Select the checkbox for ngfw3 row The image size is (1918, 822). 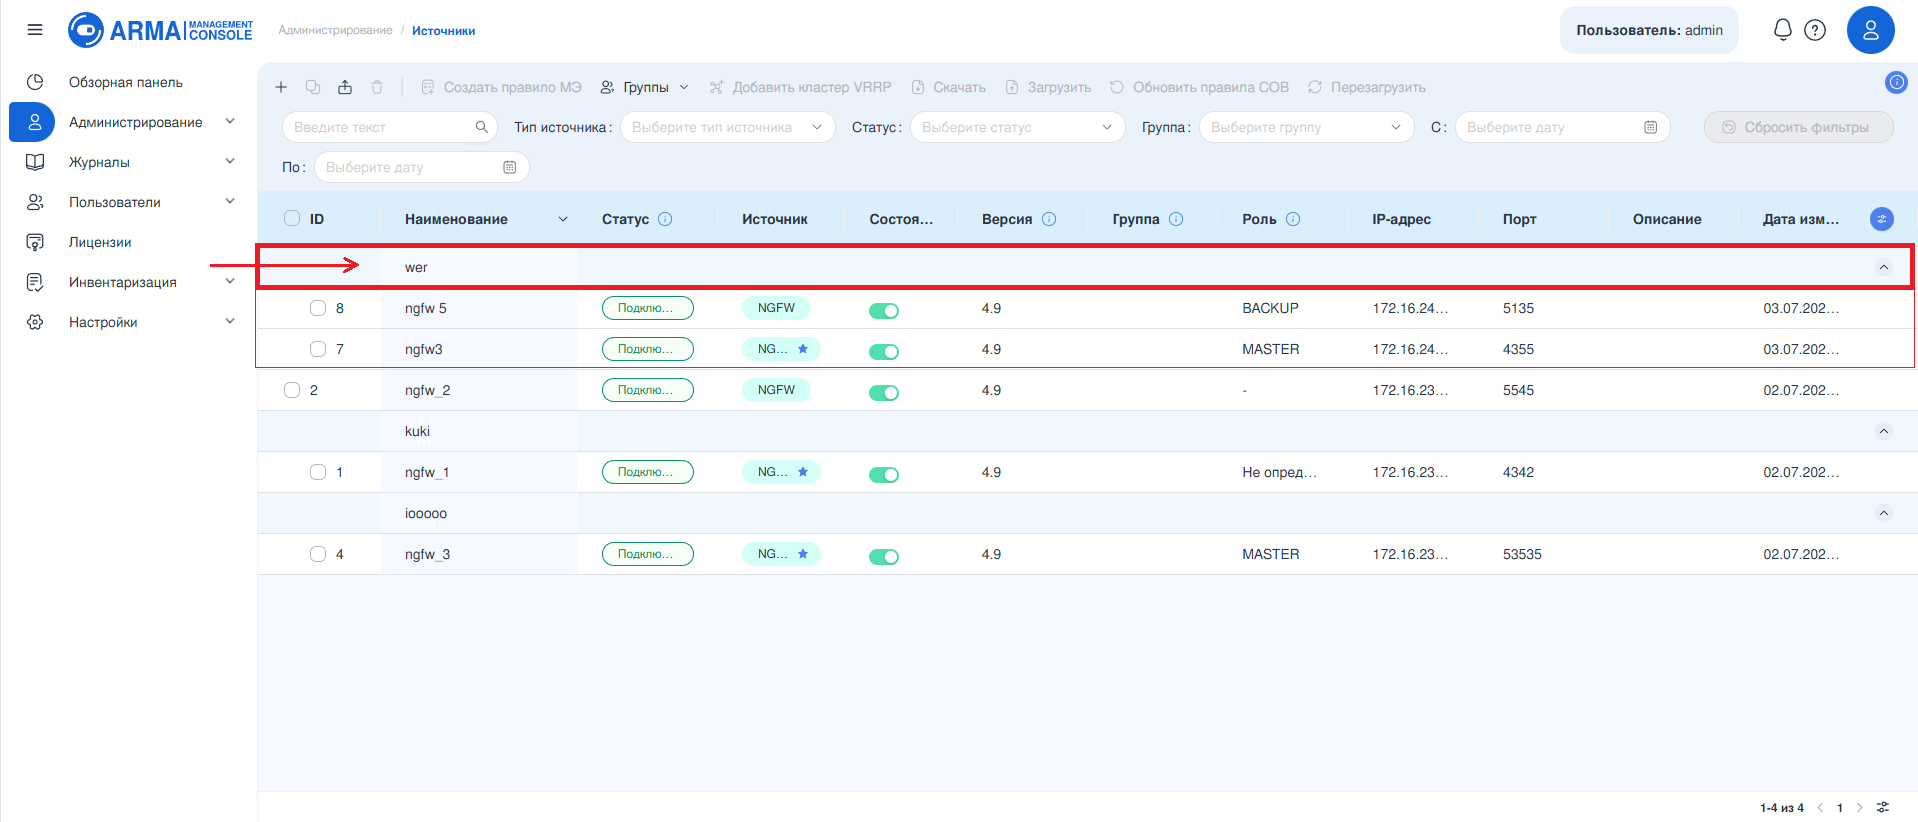coord(318,349)
